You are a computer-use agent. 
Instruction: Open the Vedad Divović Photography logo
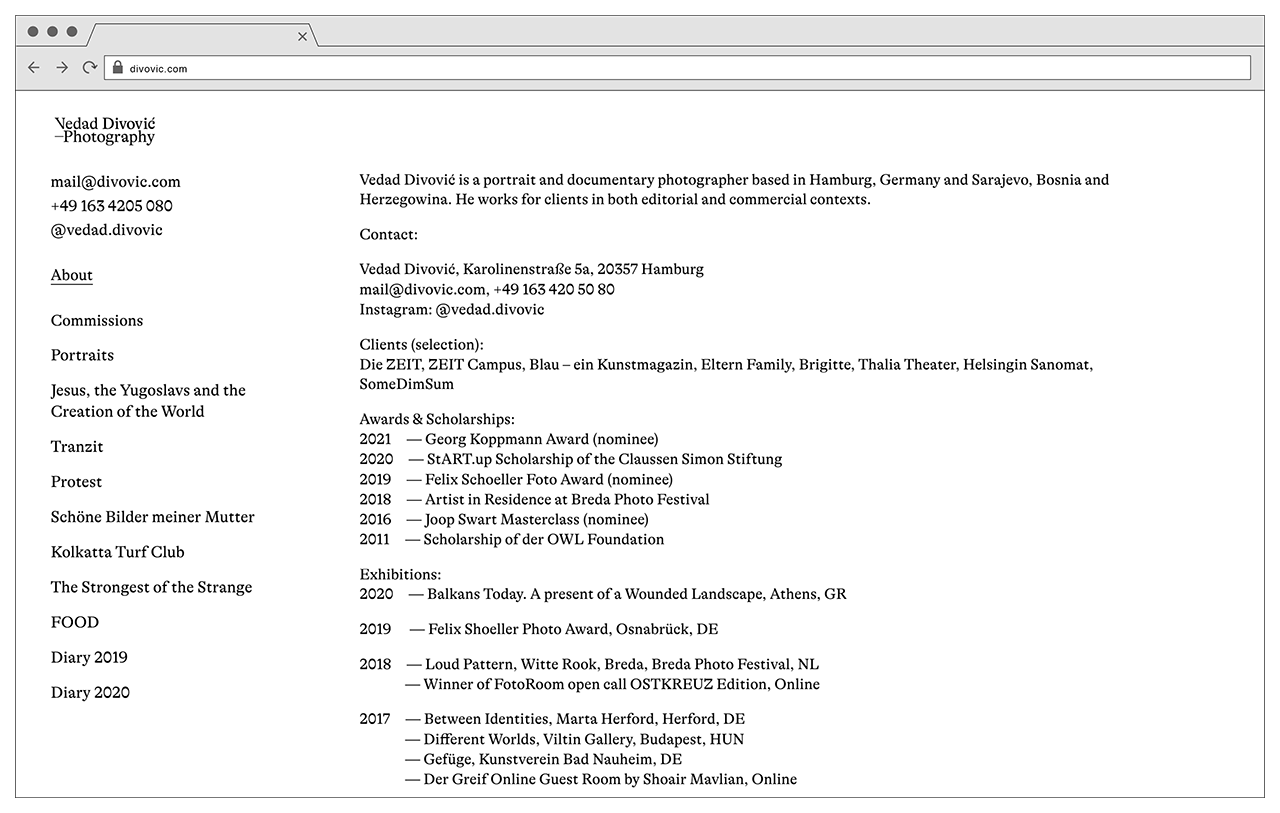pos(105,130)
